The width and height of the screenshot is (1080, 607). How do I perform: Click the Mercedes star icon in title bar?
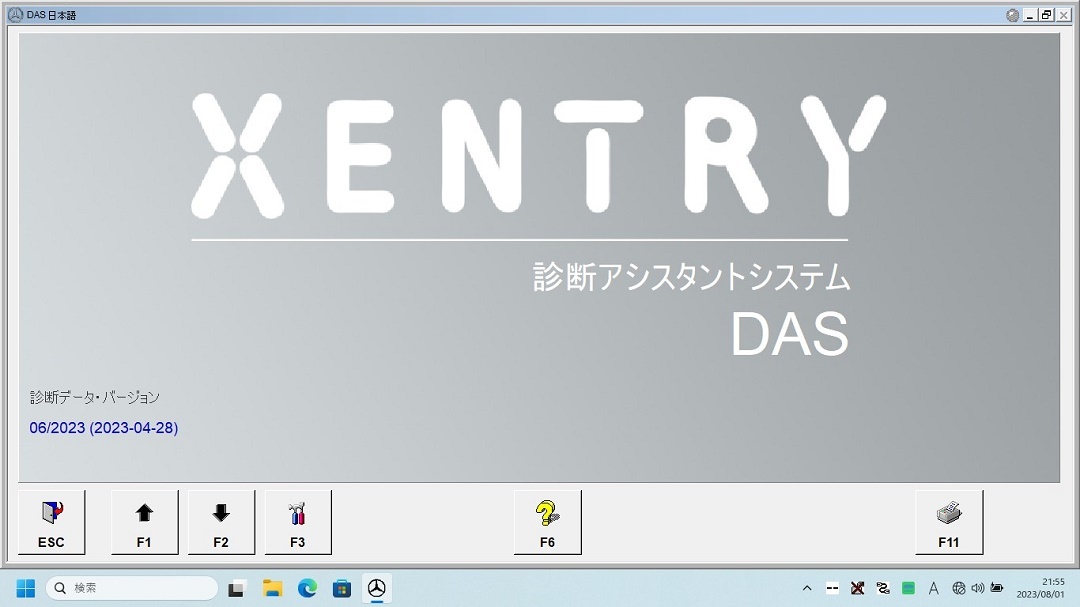coord(15,14)
